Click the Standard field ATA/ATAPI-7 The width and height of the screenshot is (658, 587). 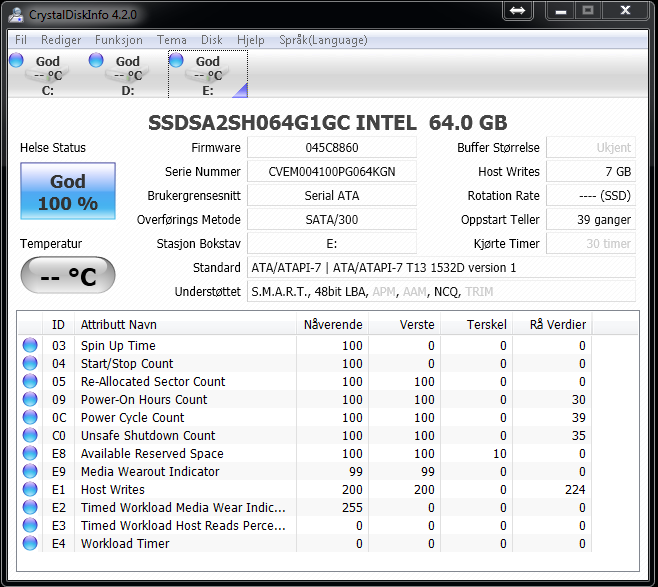pyautogui.click(x=441, y=267)
